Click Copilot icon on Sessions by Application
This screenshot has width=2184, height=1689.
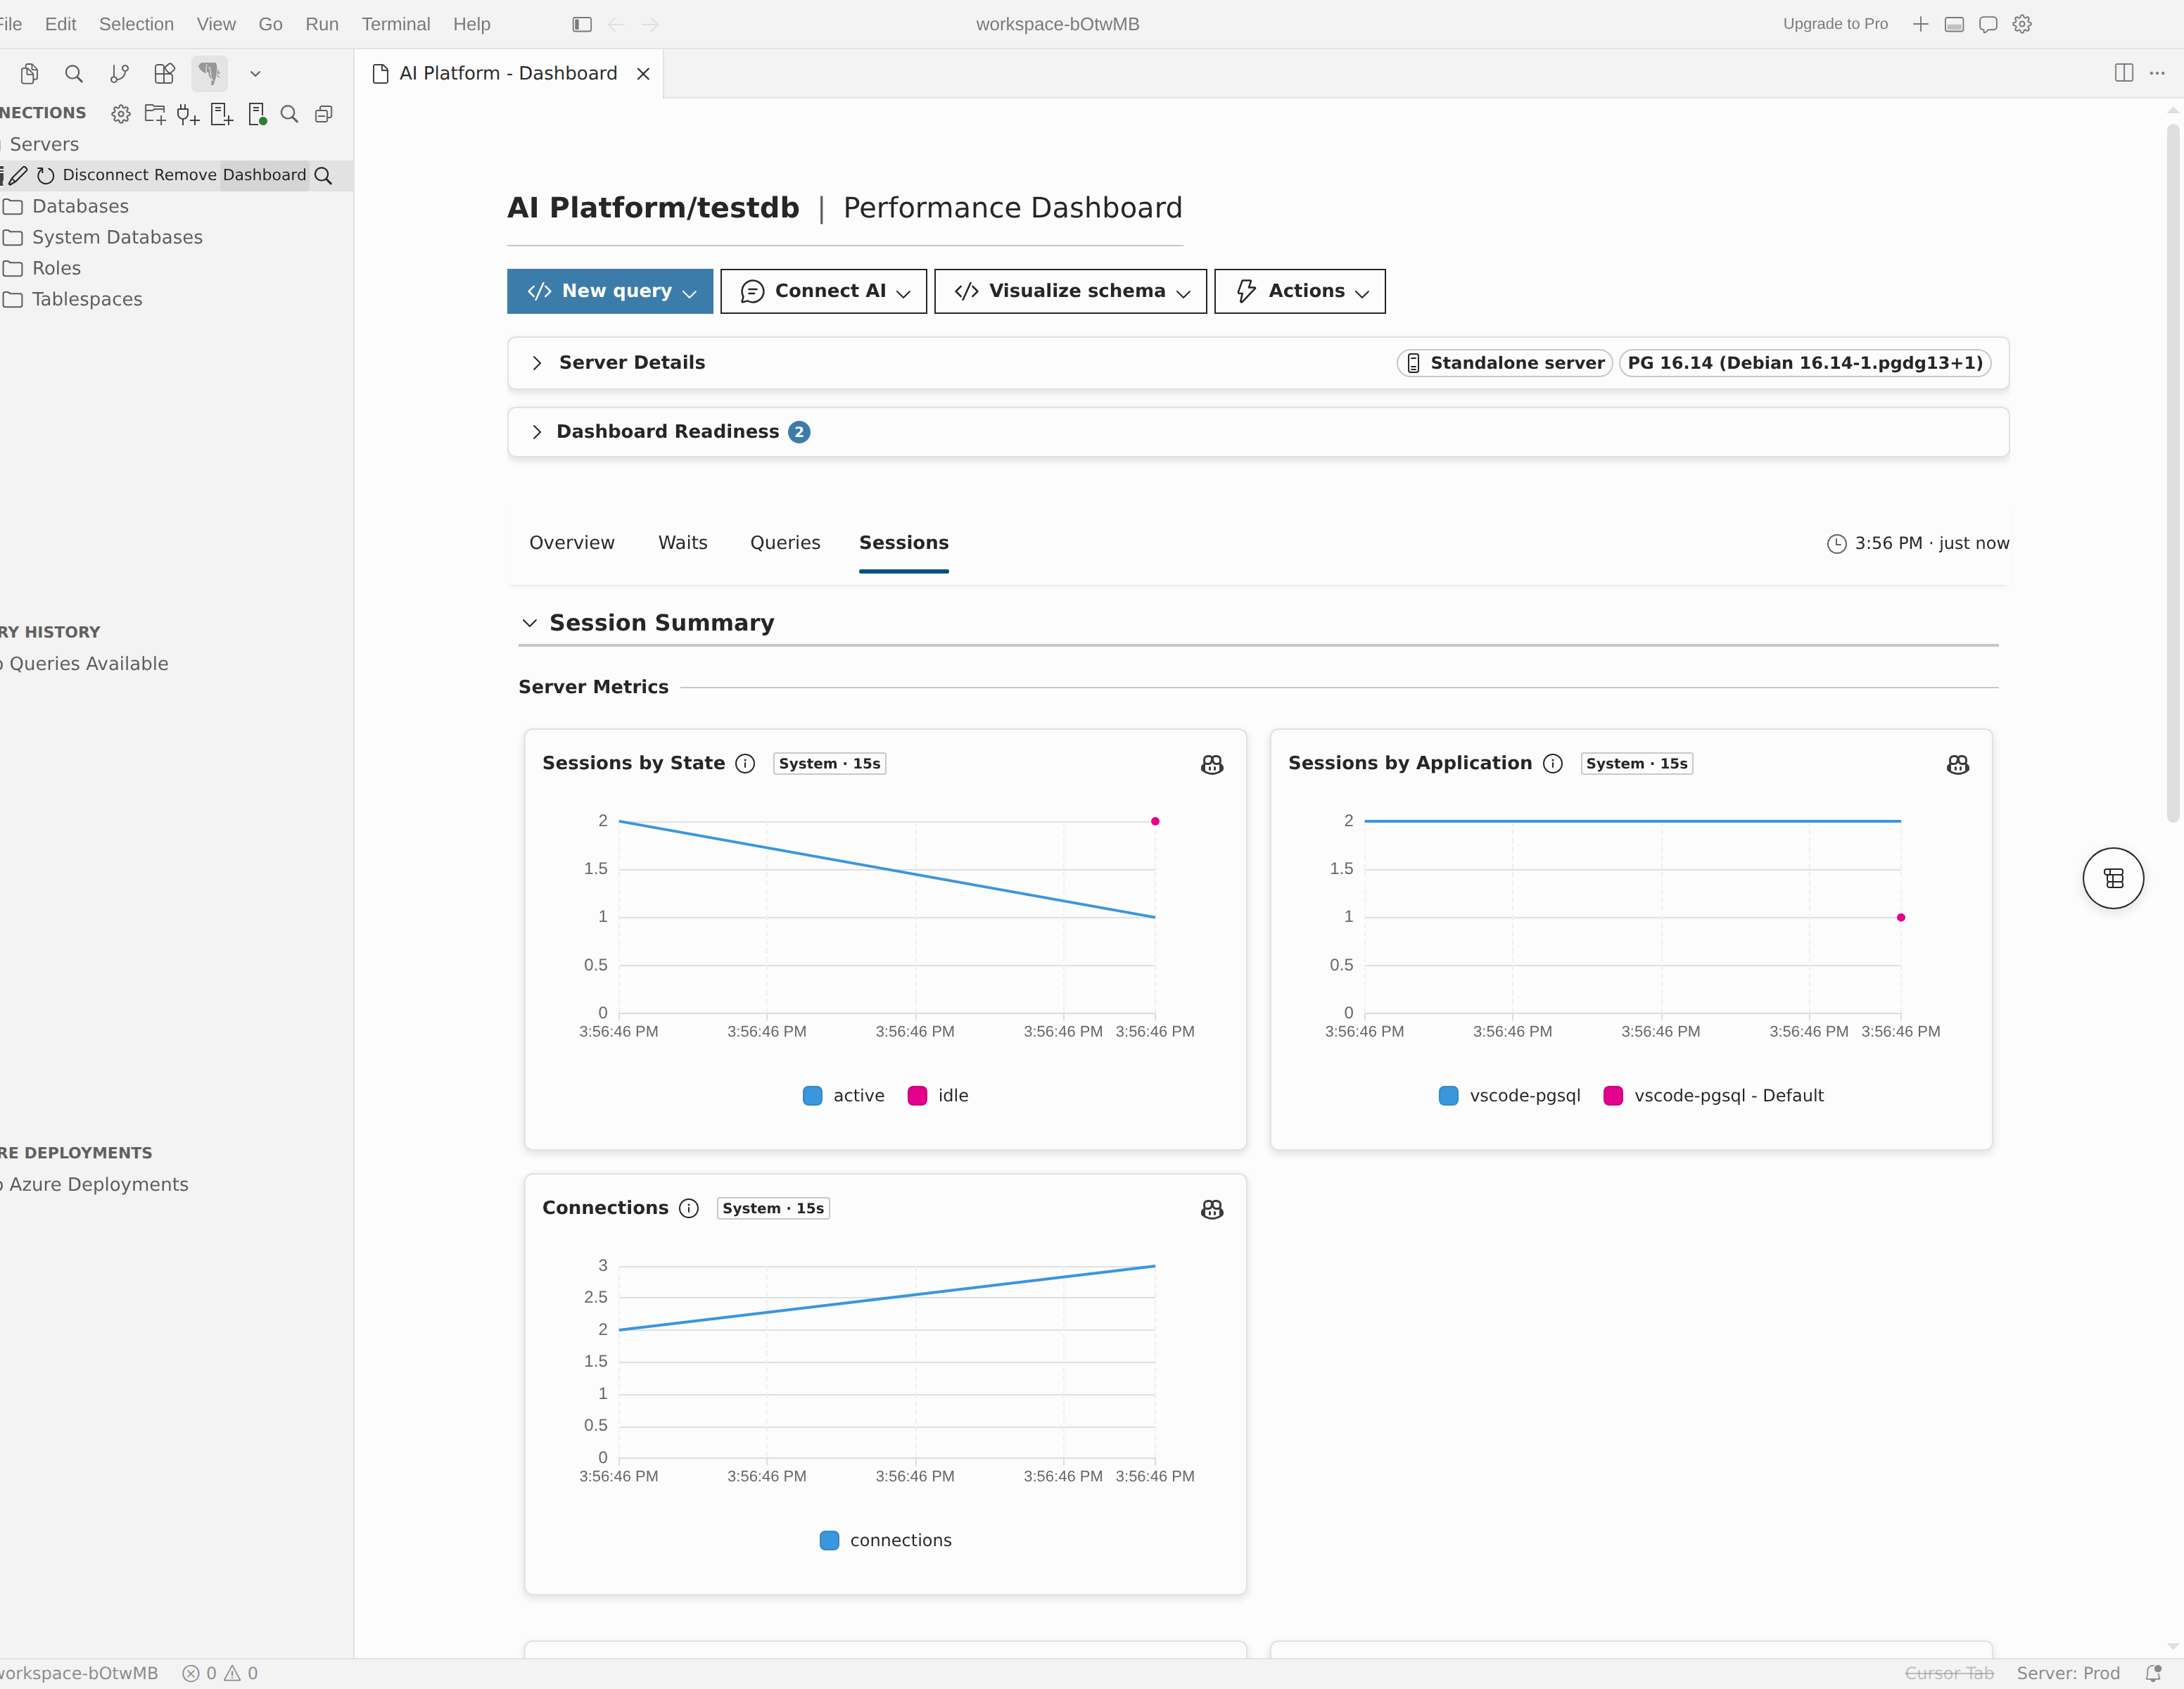[1958, 764]
